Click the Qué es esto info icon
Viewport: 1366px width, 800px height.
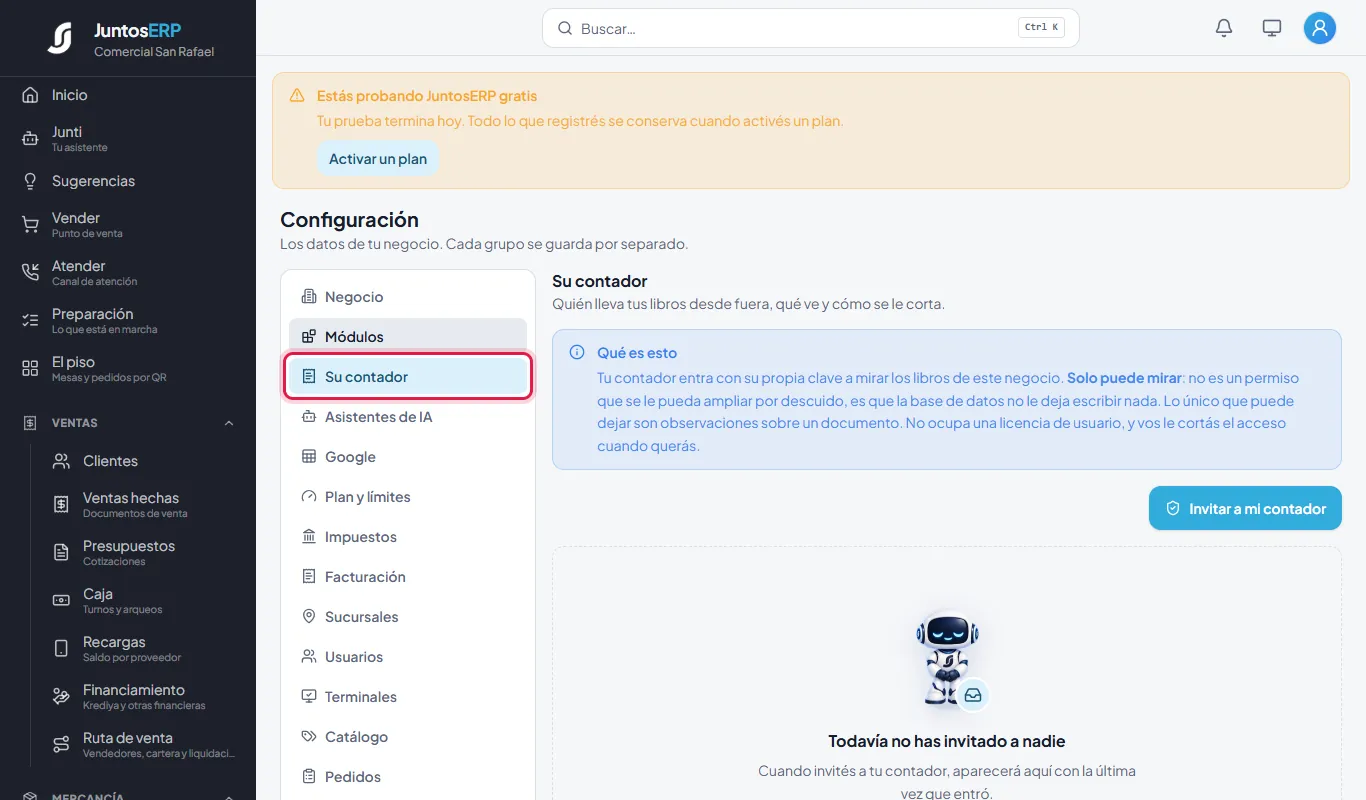tap(577, 353)
